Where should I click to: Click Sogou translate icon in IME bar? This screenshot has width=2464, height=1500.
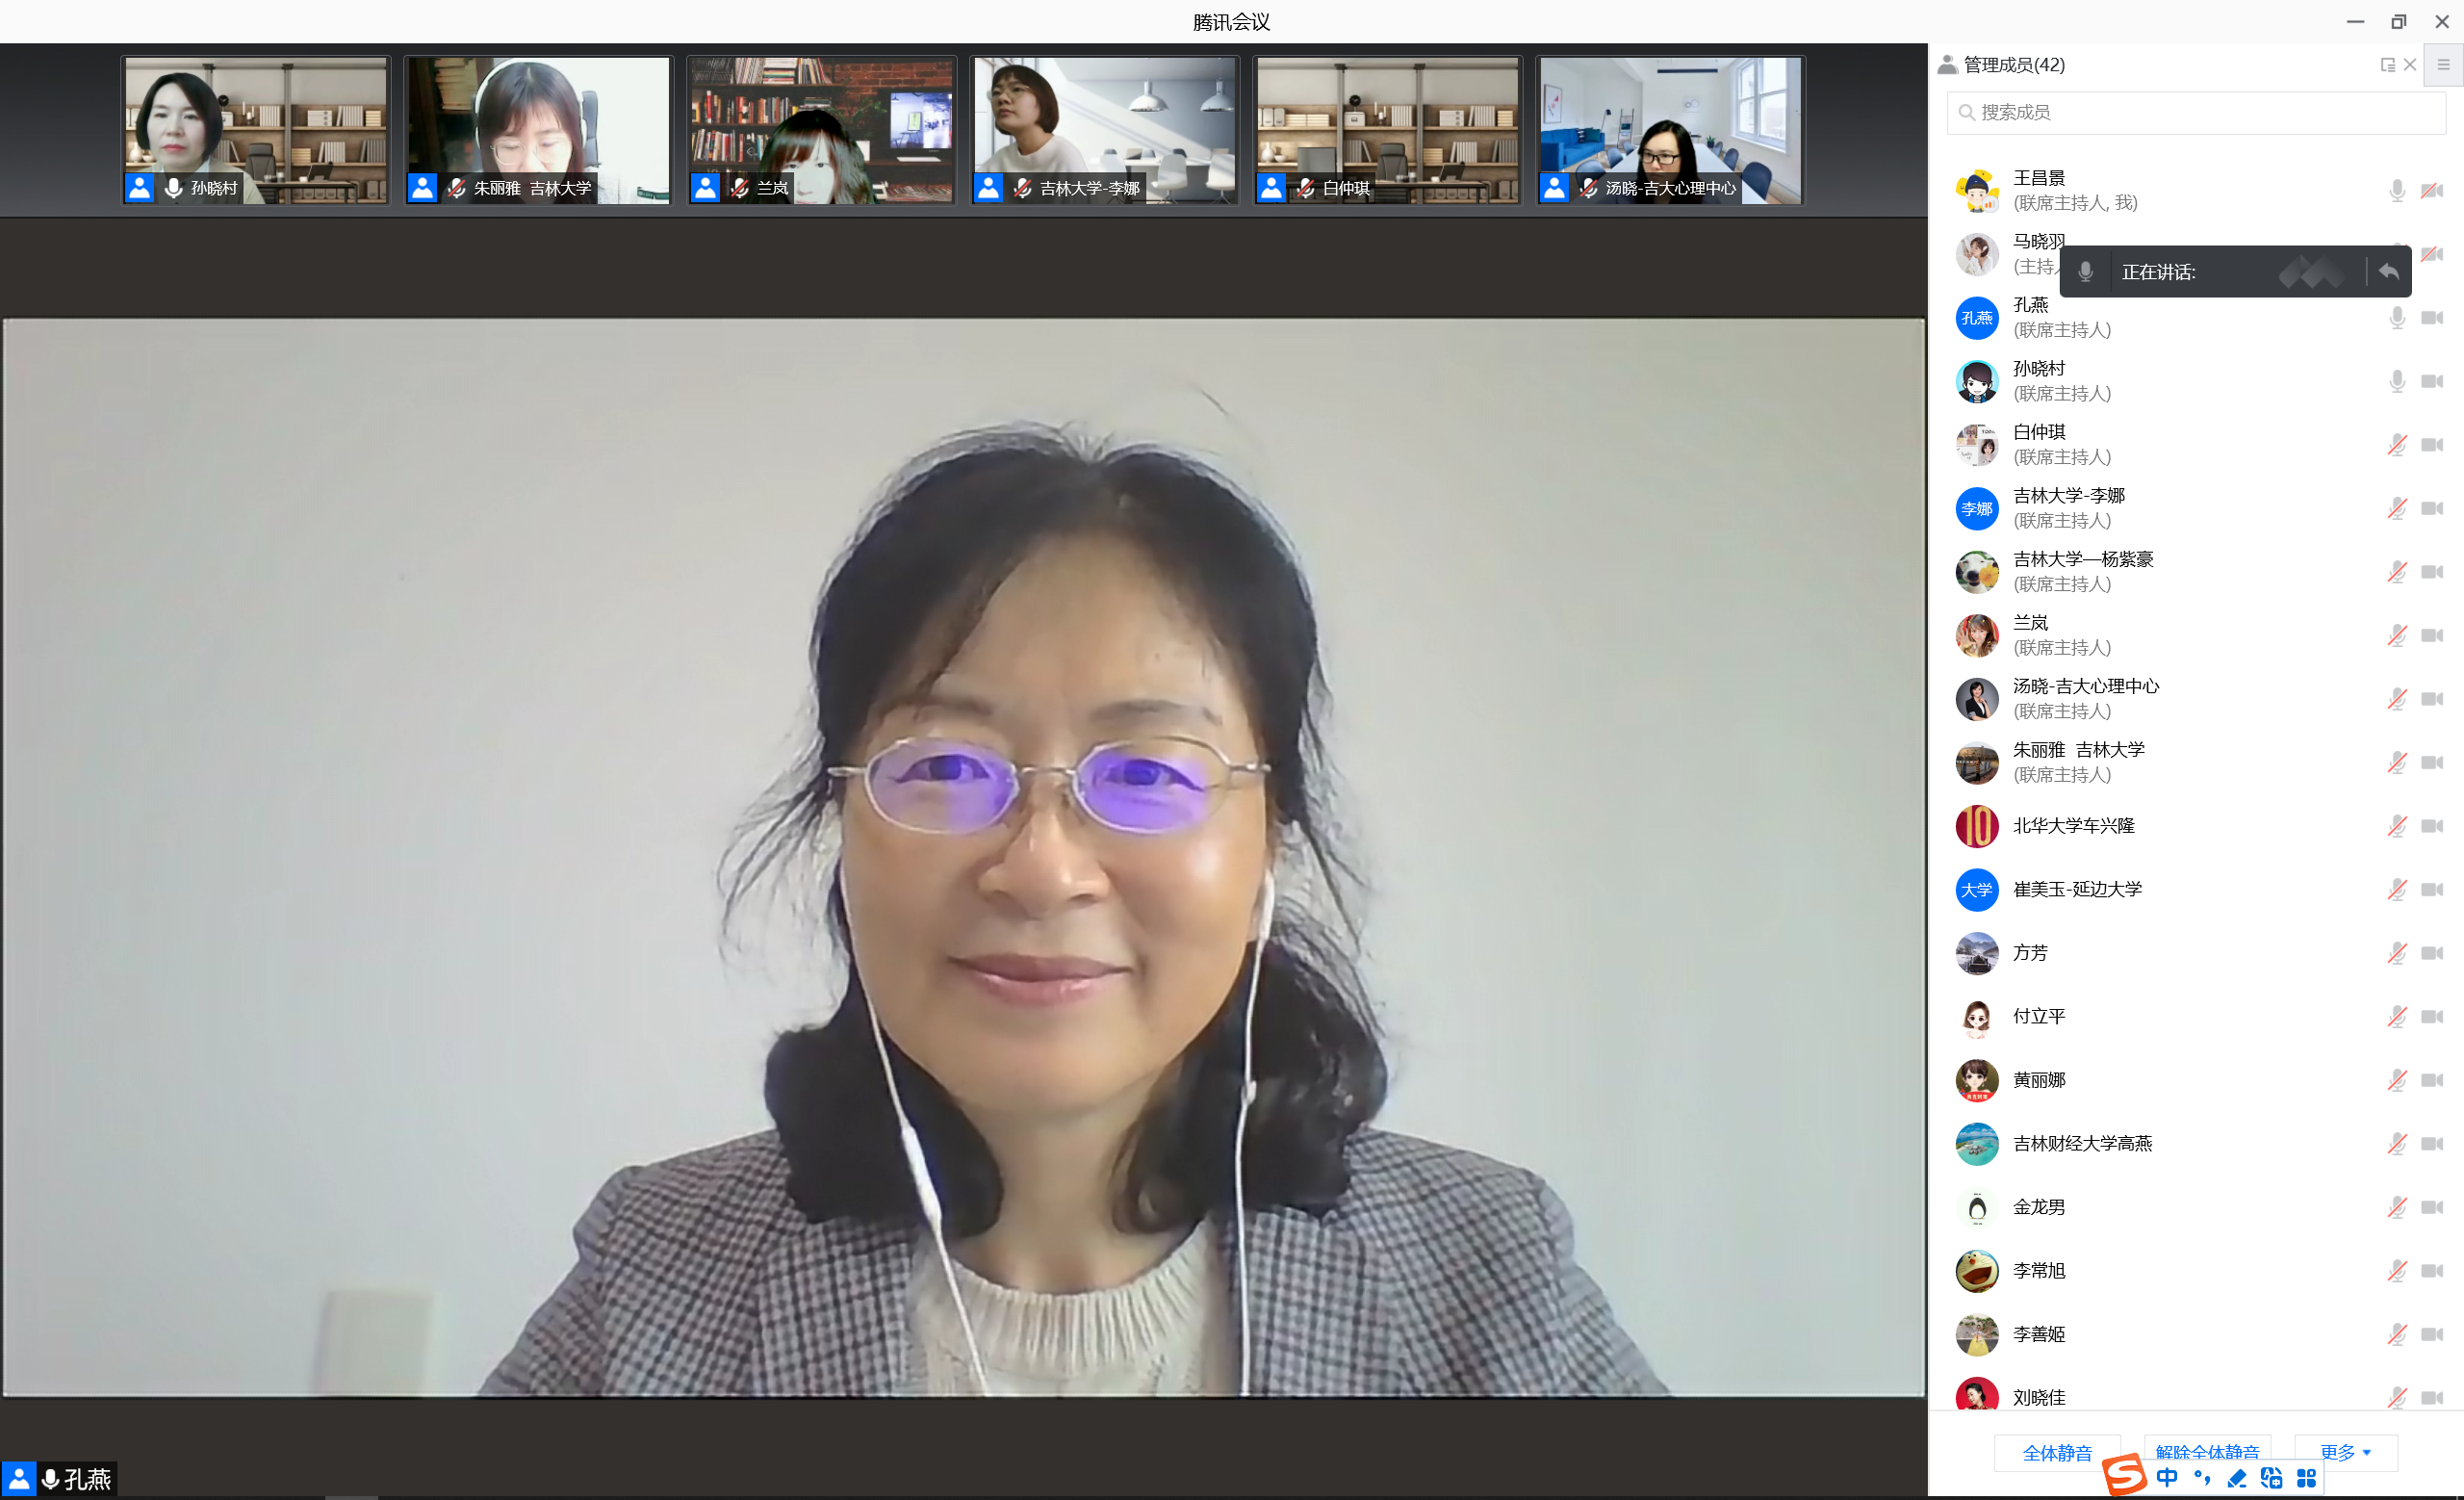point(2271,1478)
